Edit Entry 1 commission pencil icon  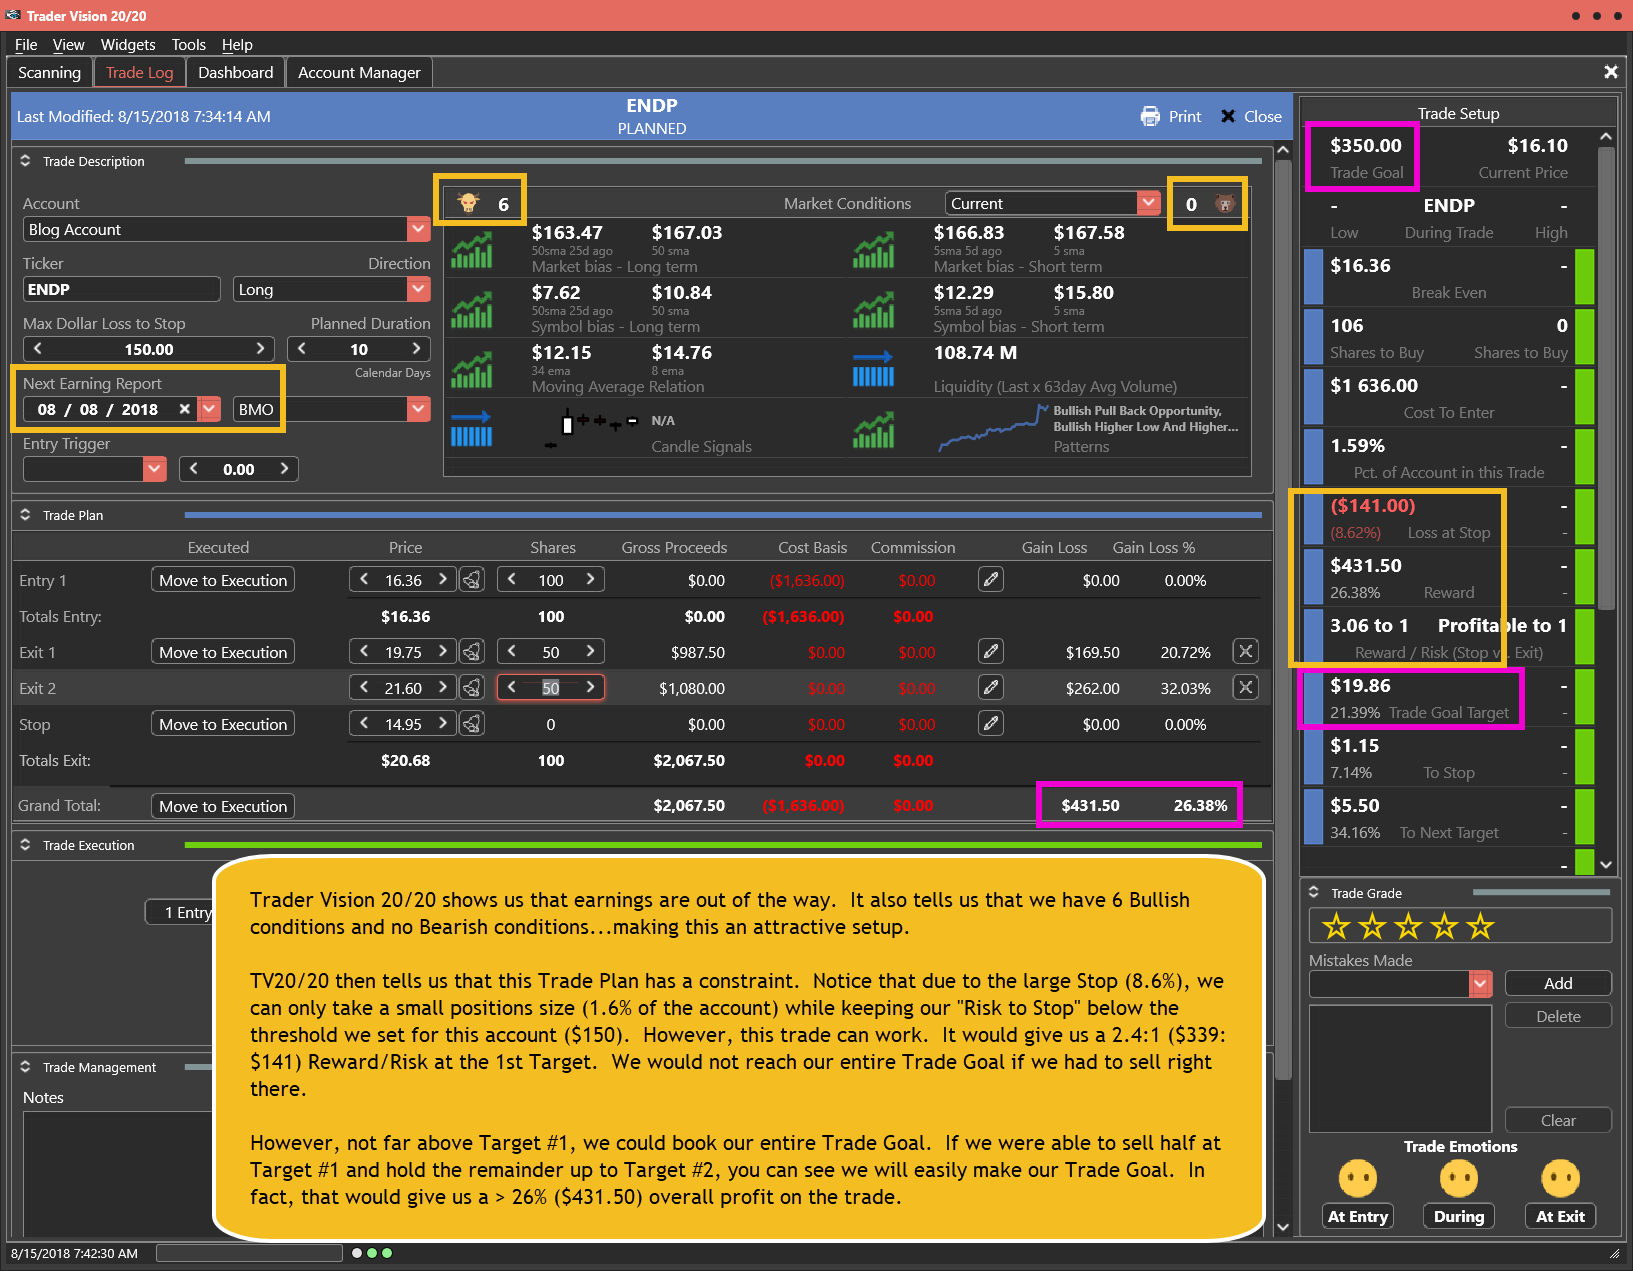[x=991, y=580]
